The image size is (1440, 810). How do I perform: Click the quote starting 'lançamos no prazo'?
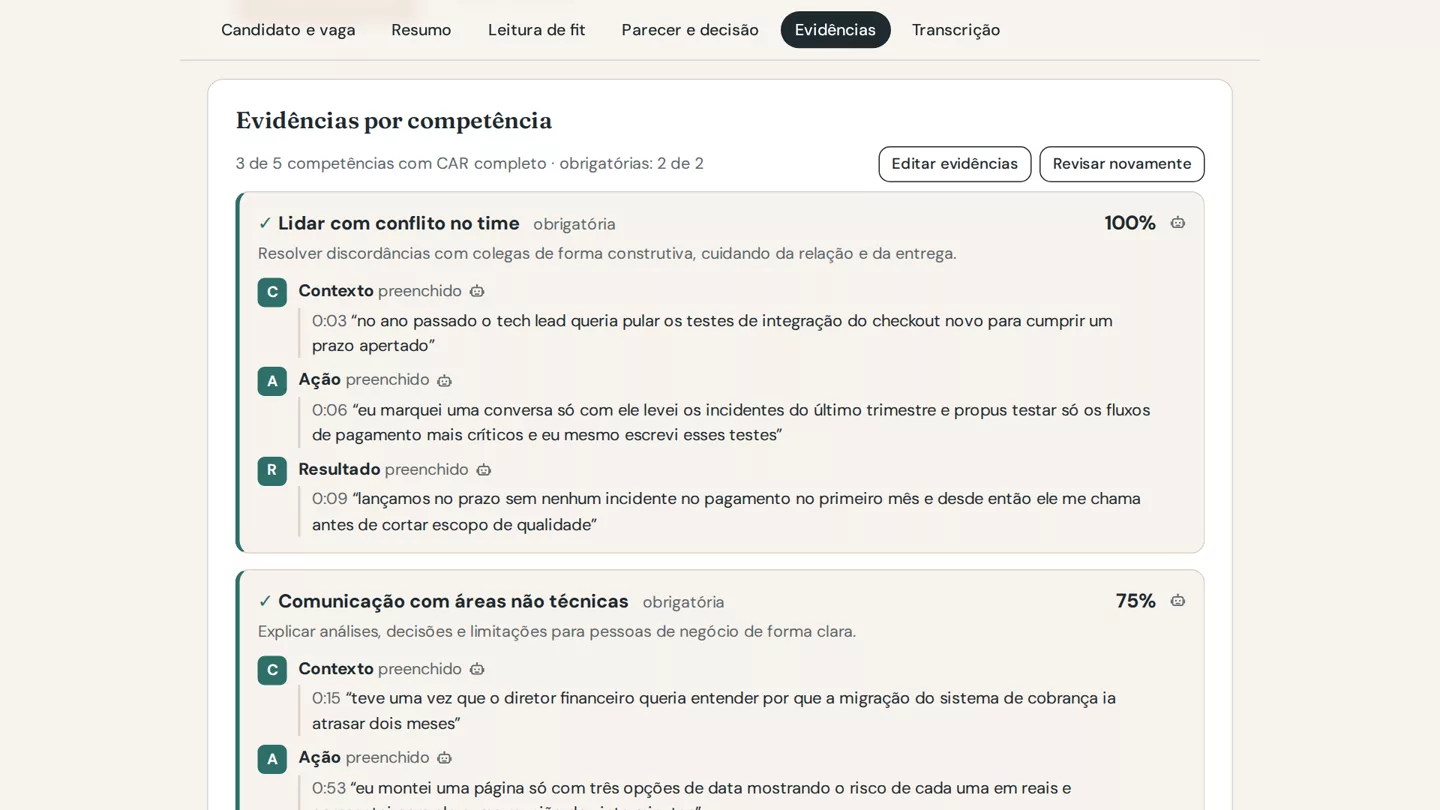pos(726,511)
